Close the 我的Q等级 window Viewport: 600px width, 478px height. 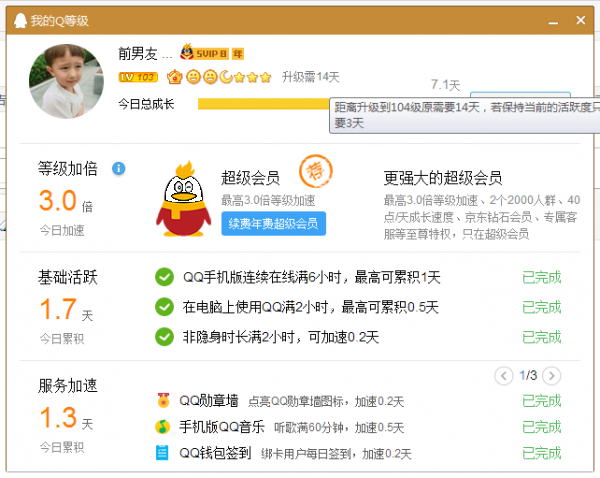tap(580, 20)
